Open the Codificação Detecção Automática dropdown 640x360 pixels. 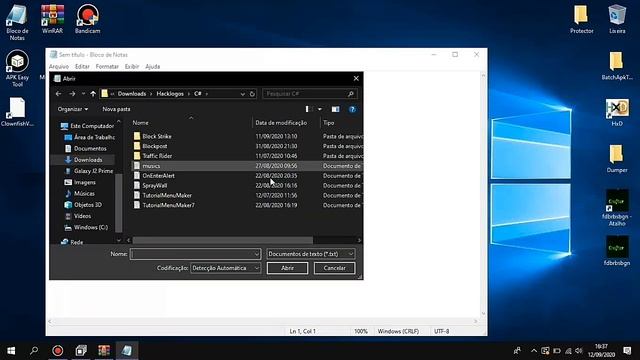click(225, 268)
